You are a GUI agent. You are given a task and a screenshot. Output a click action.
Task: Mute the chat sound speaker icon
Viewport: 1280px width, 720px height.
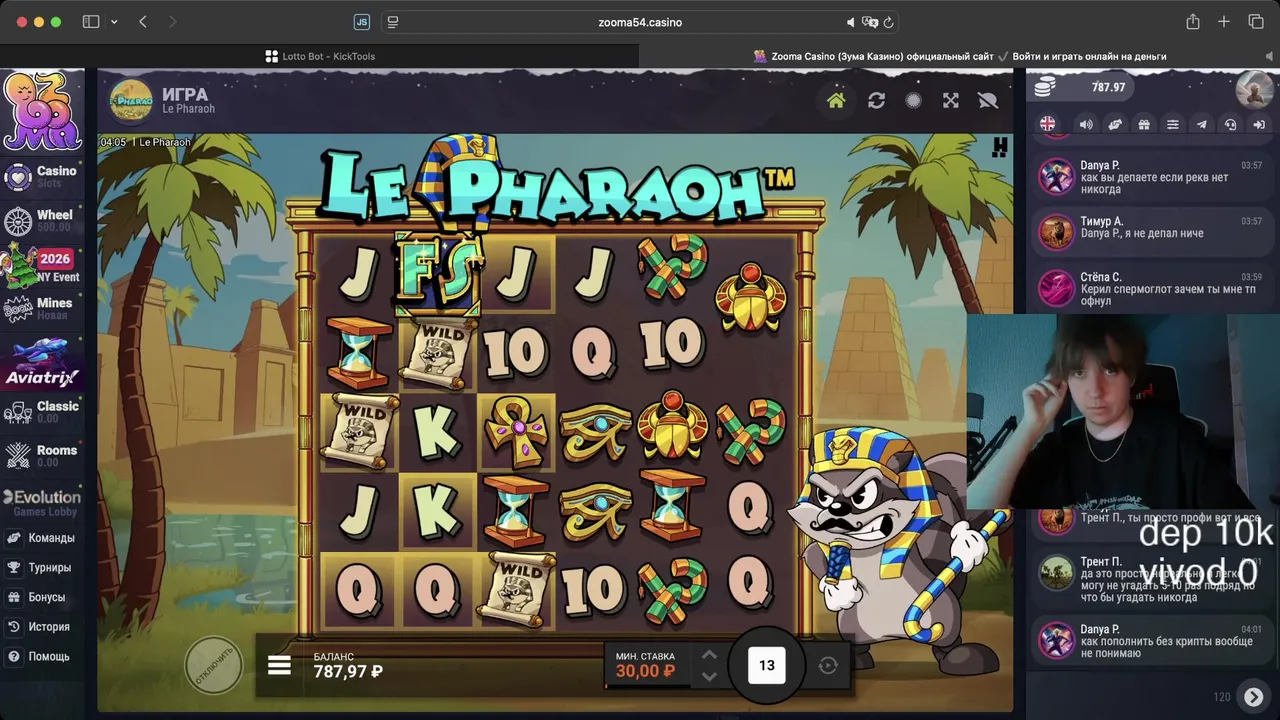(1086, 124)
